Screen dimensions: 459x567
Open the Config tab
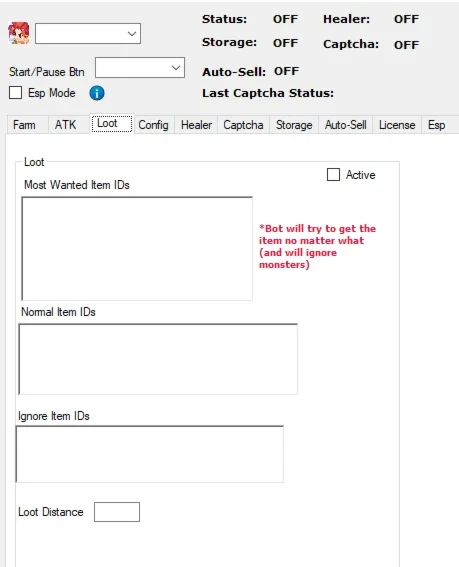(x=153, y=125)
